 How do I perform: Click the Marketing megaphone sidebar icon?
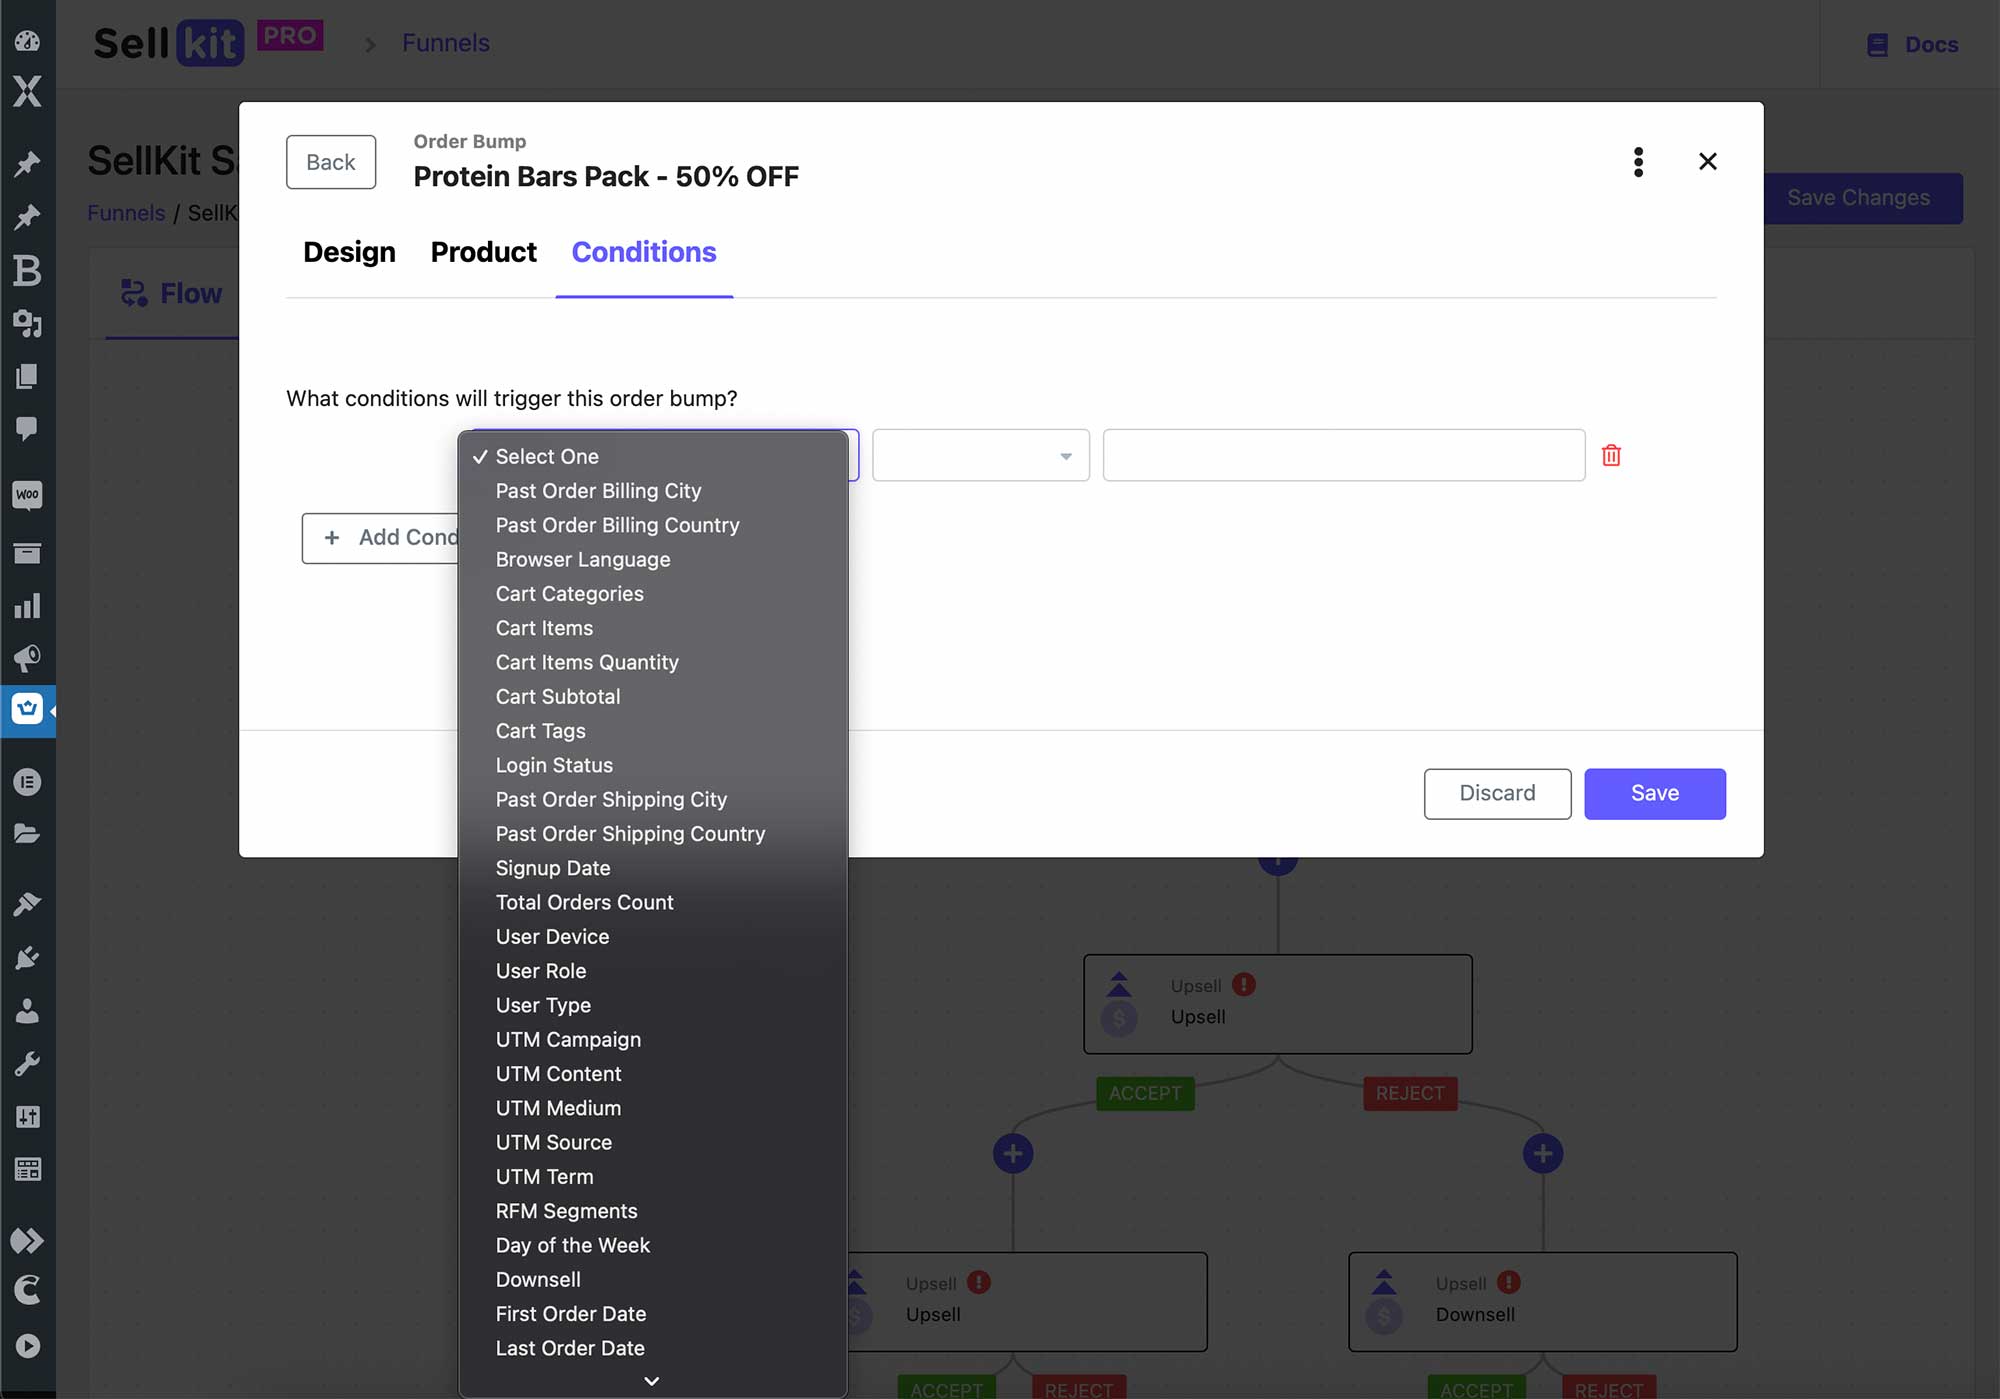[x=27, y=658]
